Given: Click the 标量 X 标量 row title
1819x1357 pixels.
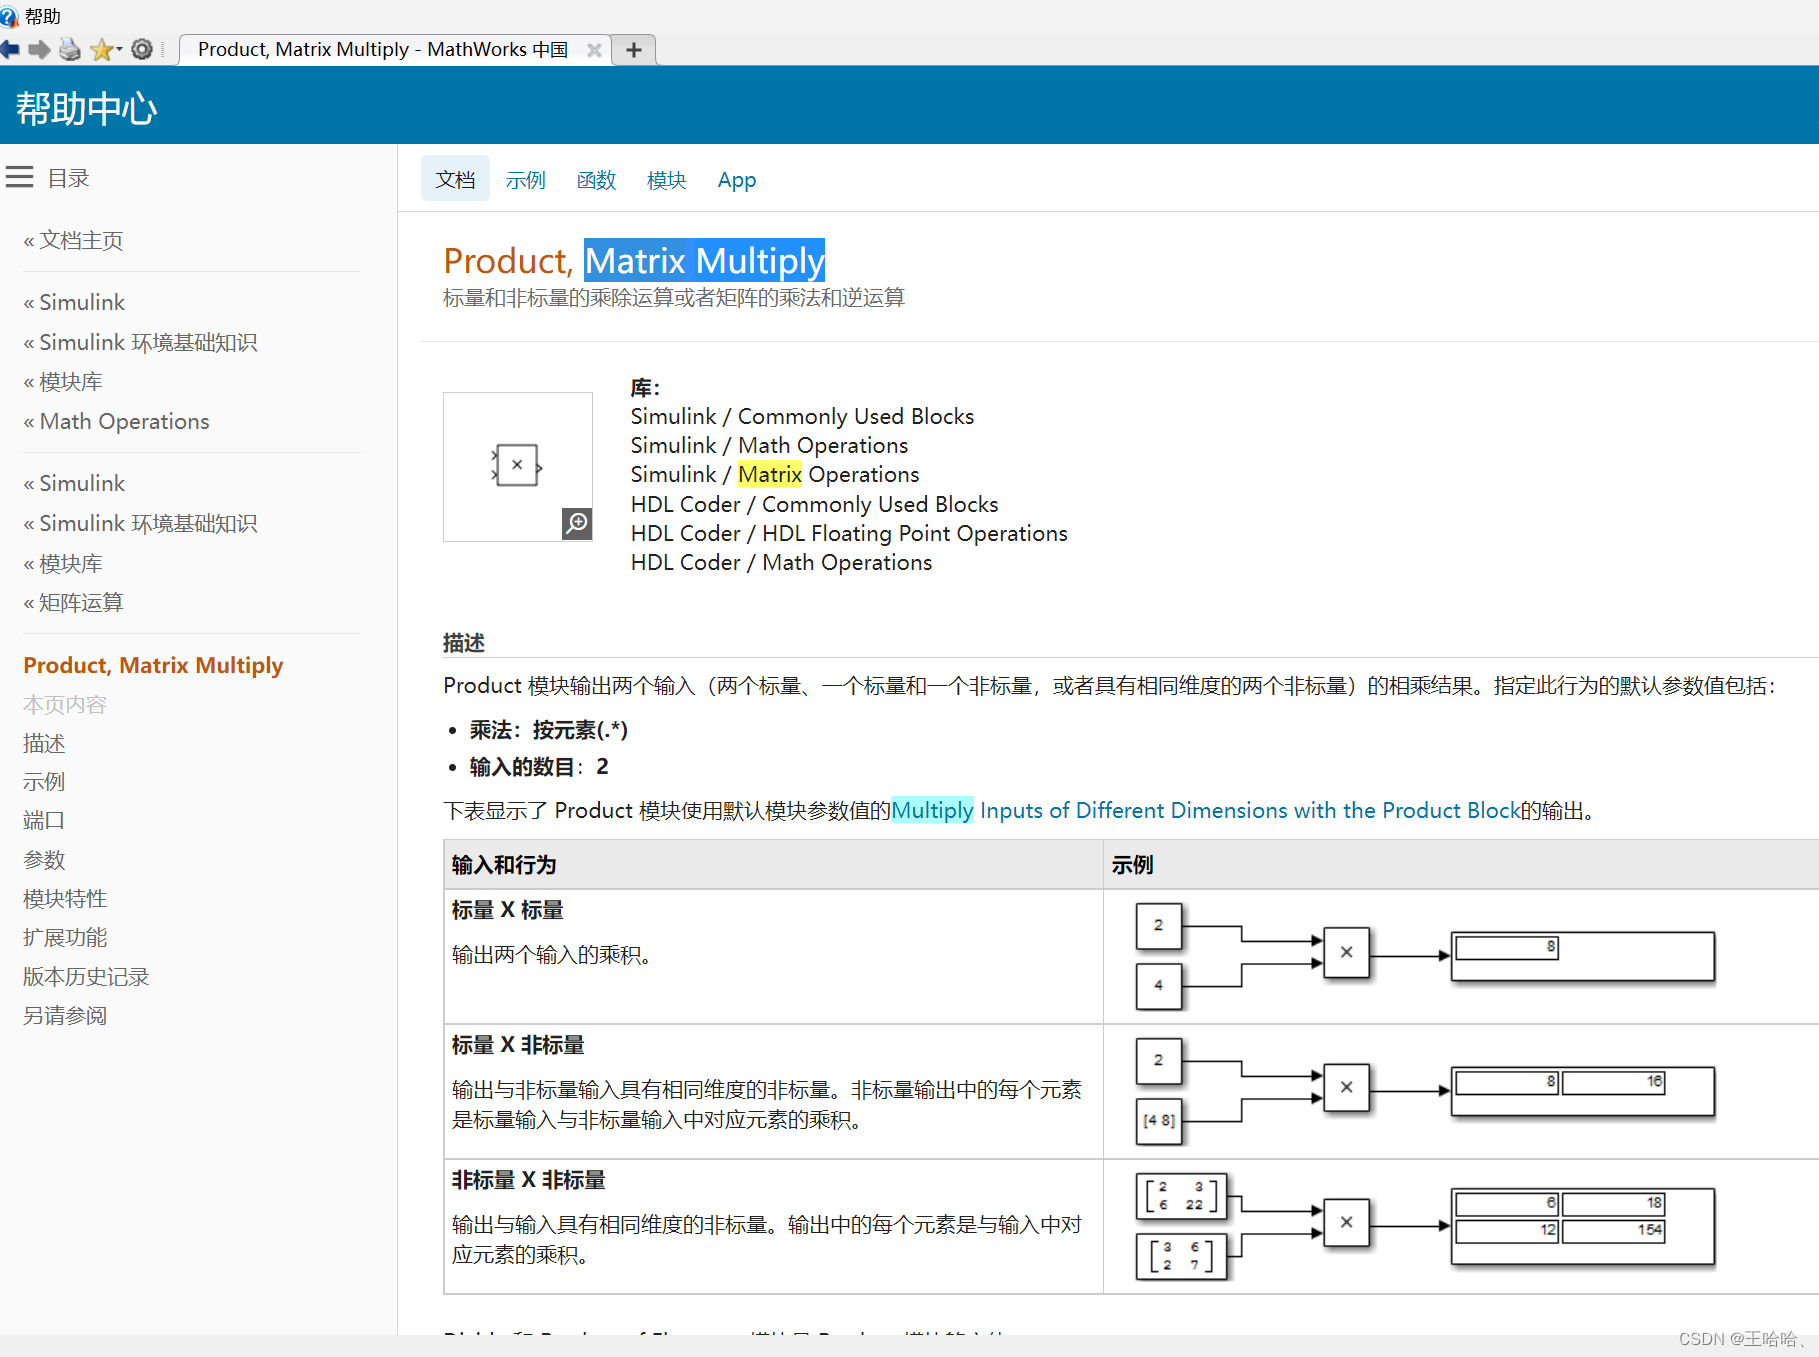Looking at the screenshot, I should [507, 910].
